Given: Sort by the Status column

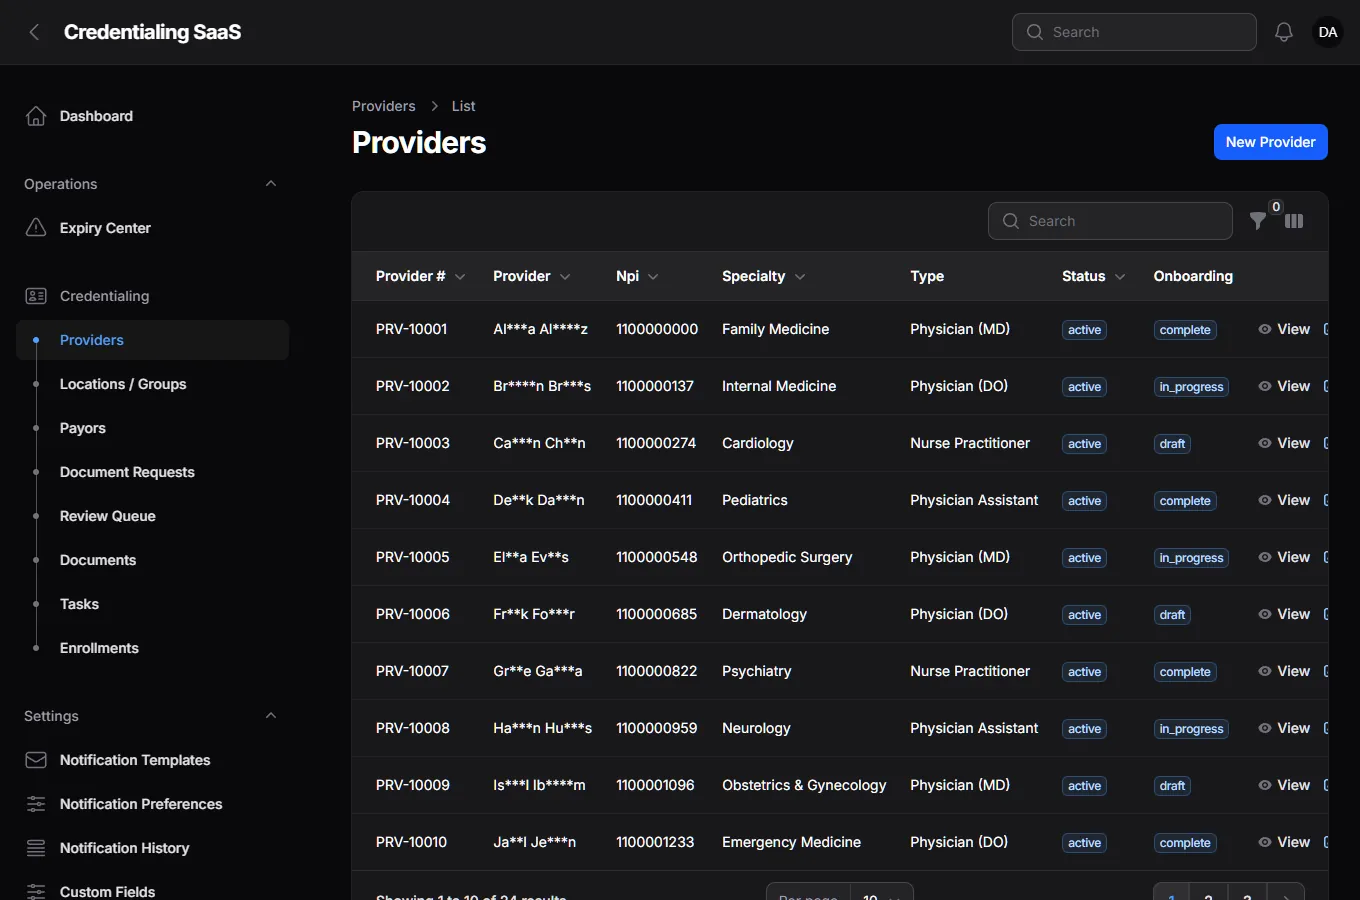Looking at the screenshot, I should [x=1093, y=276].
